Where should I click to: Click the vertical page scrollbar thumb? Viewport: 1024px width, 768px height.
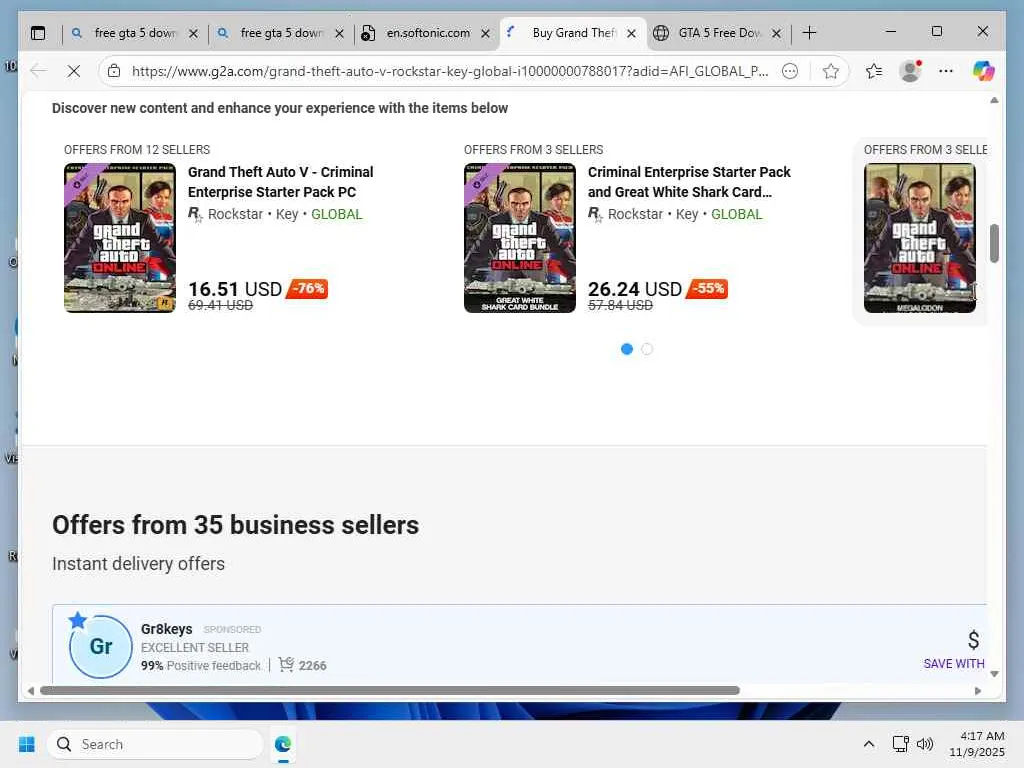click(994, 243)
